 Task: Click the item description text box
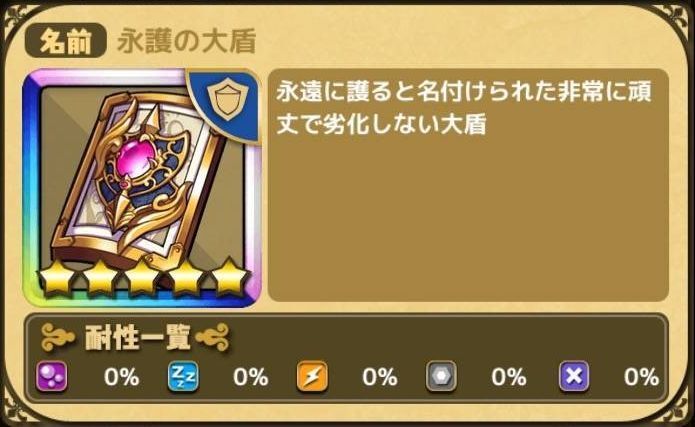pyautogui.click(x=468, y=185)
